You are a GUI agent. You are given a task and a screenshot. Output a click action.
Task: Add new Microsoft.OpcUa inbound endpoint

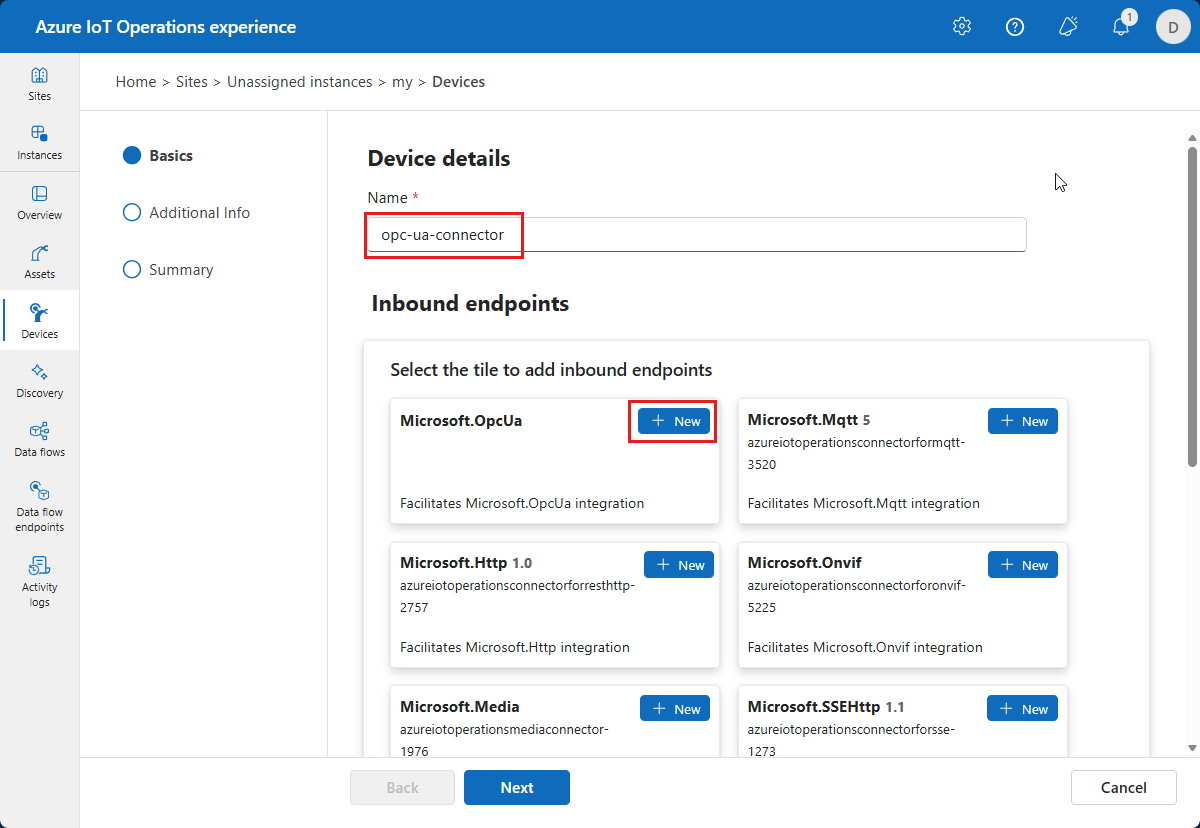point(676,421)
